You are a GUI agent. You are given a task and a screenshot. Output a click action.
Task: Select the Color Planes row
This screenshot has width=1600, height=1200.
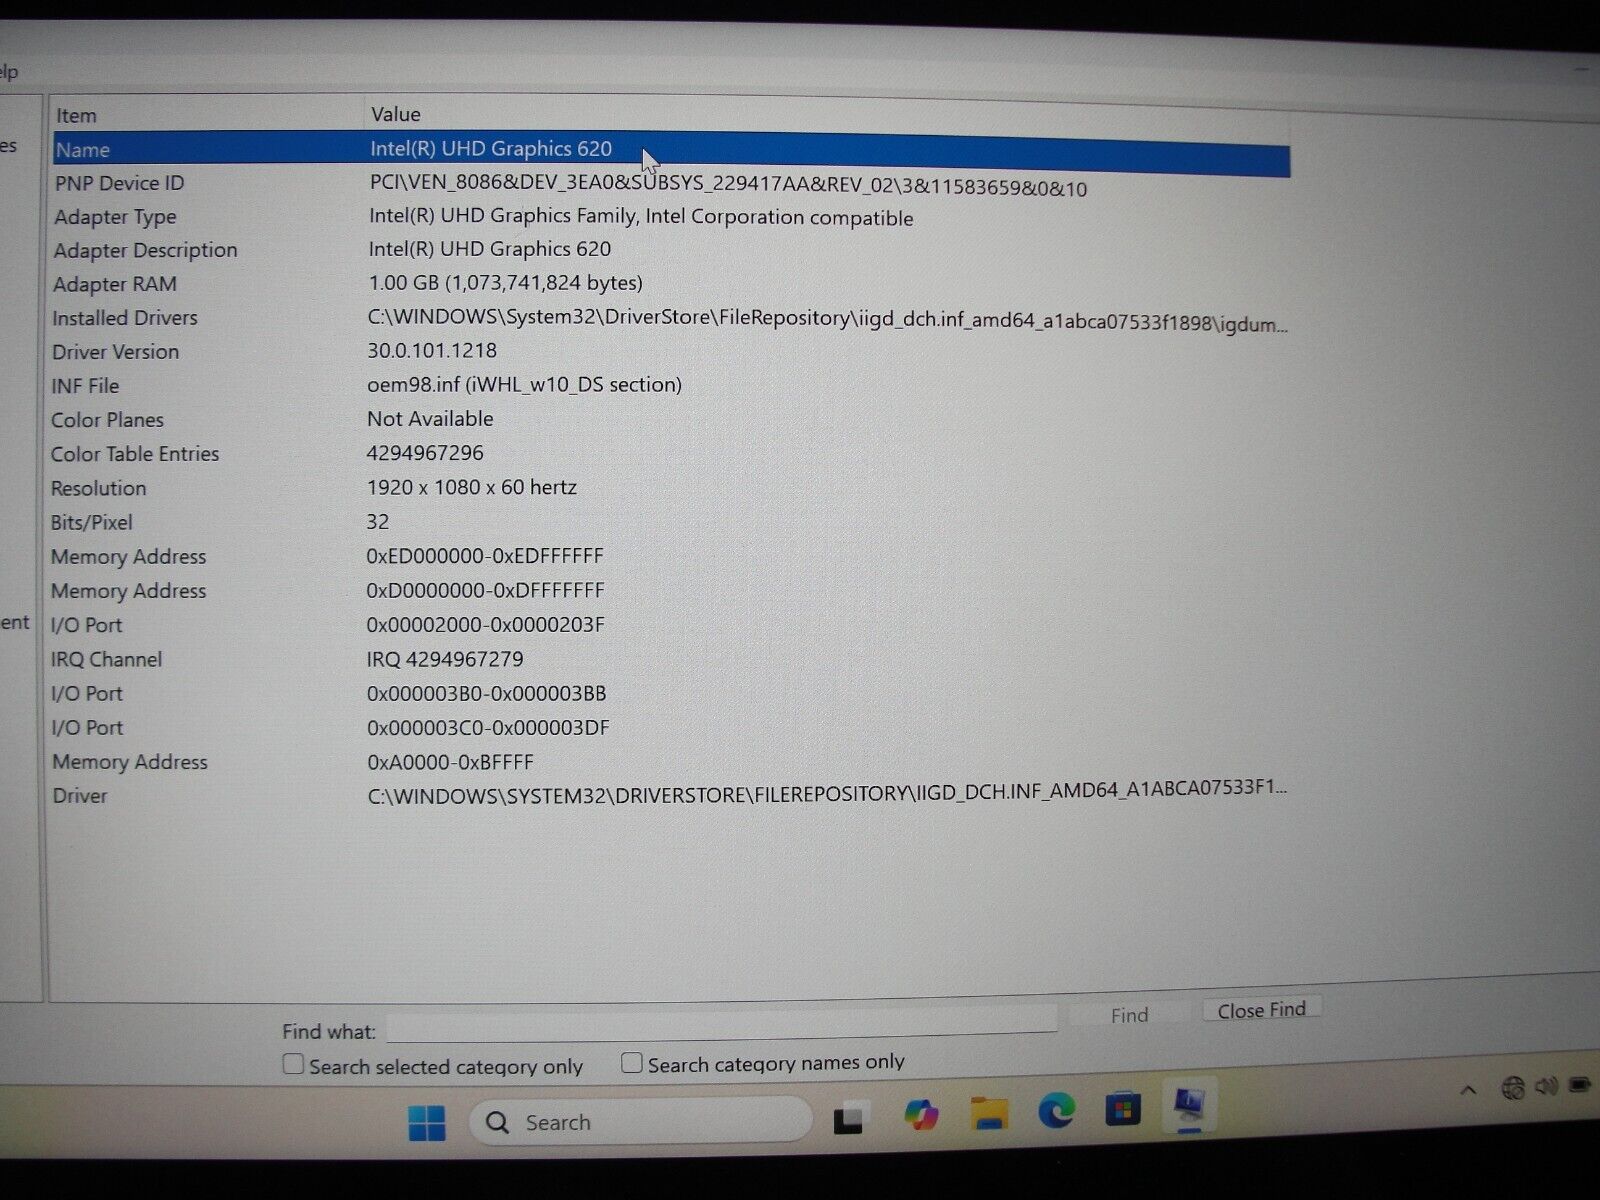671,420
